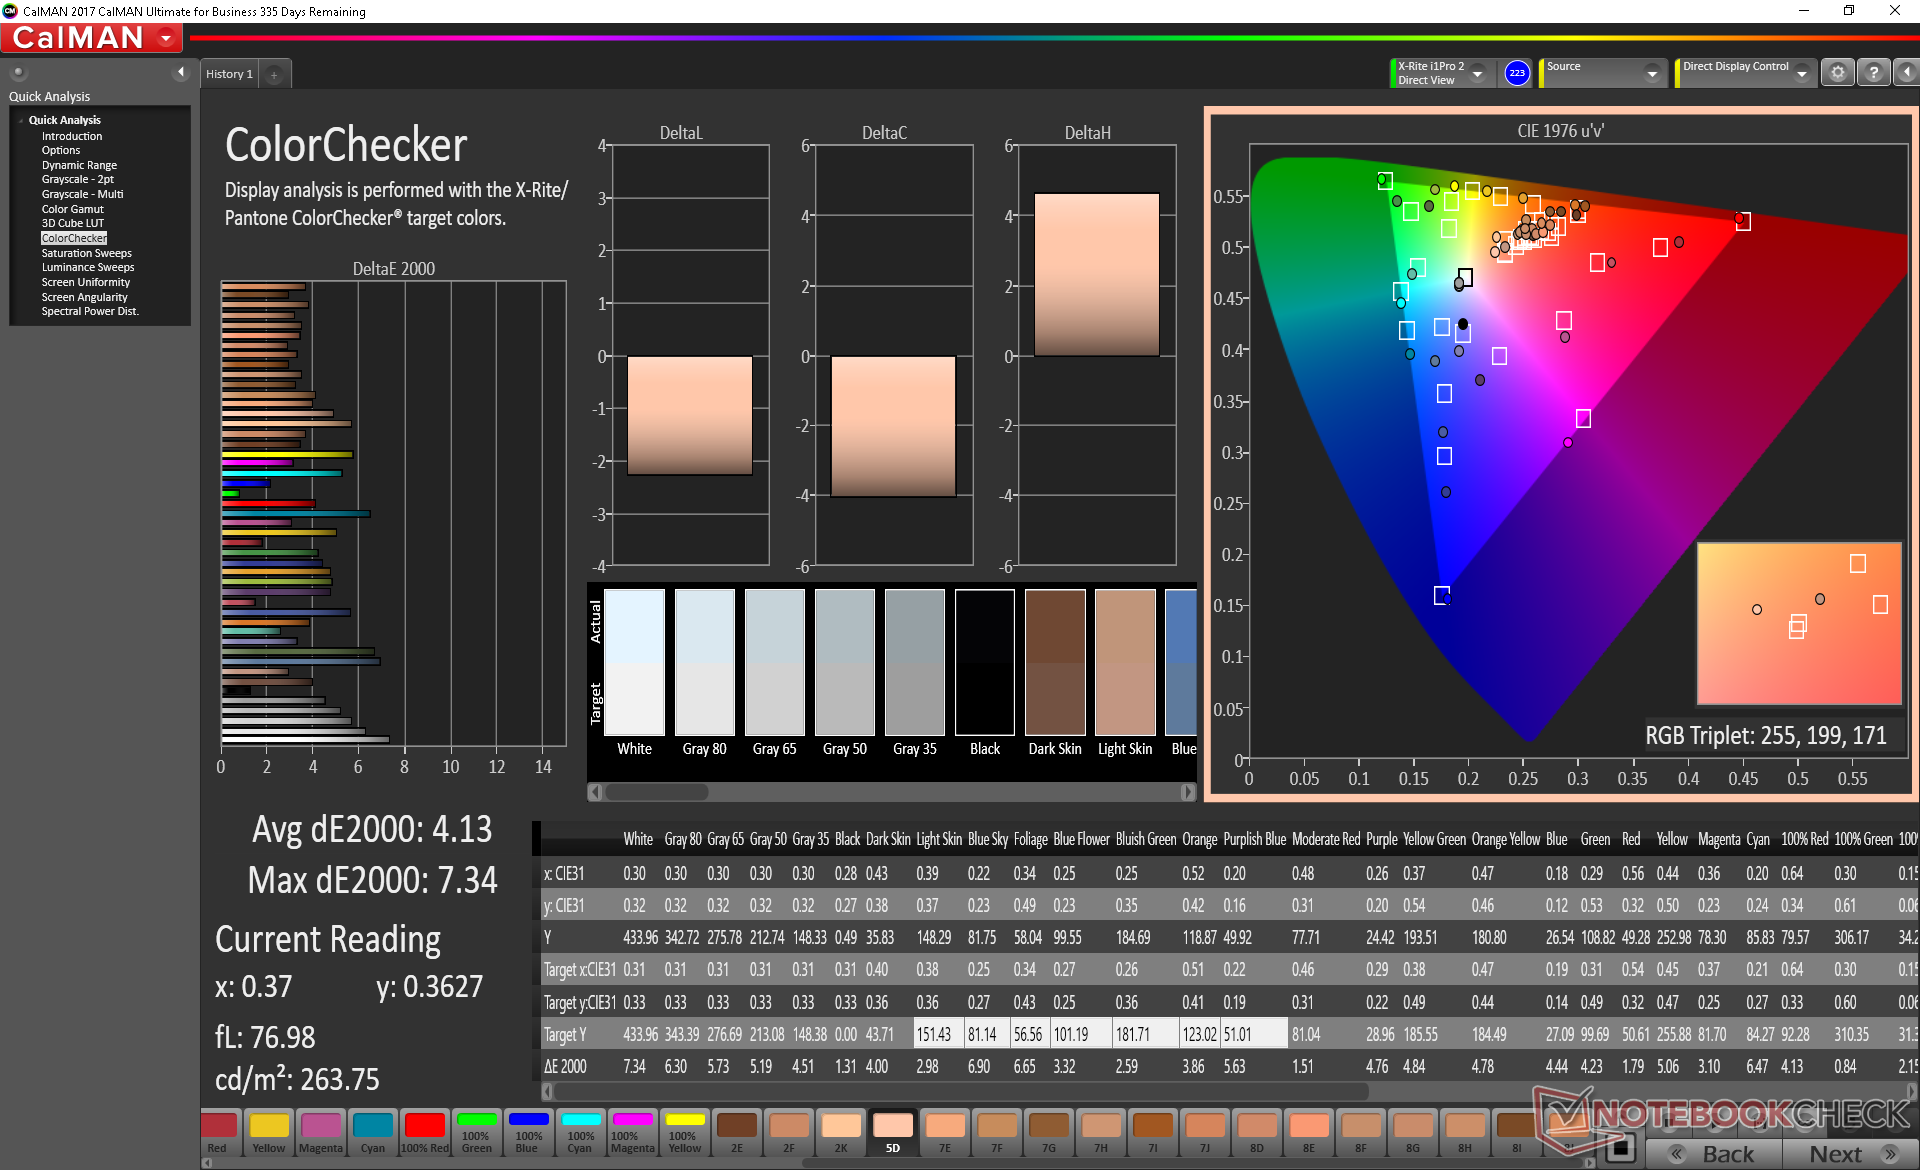
Task: Collapse the Quick Analysis tree node
Action: [20, 120]
